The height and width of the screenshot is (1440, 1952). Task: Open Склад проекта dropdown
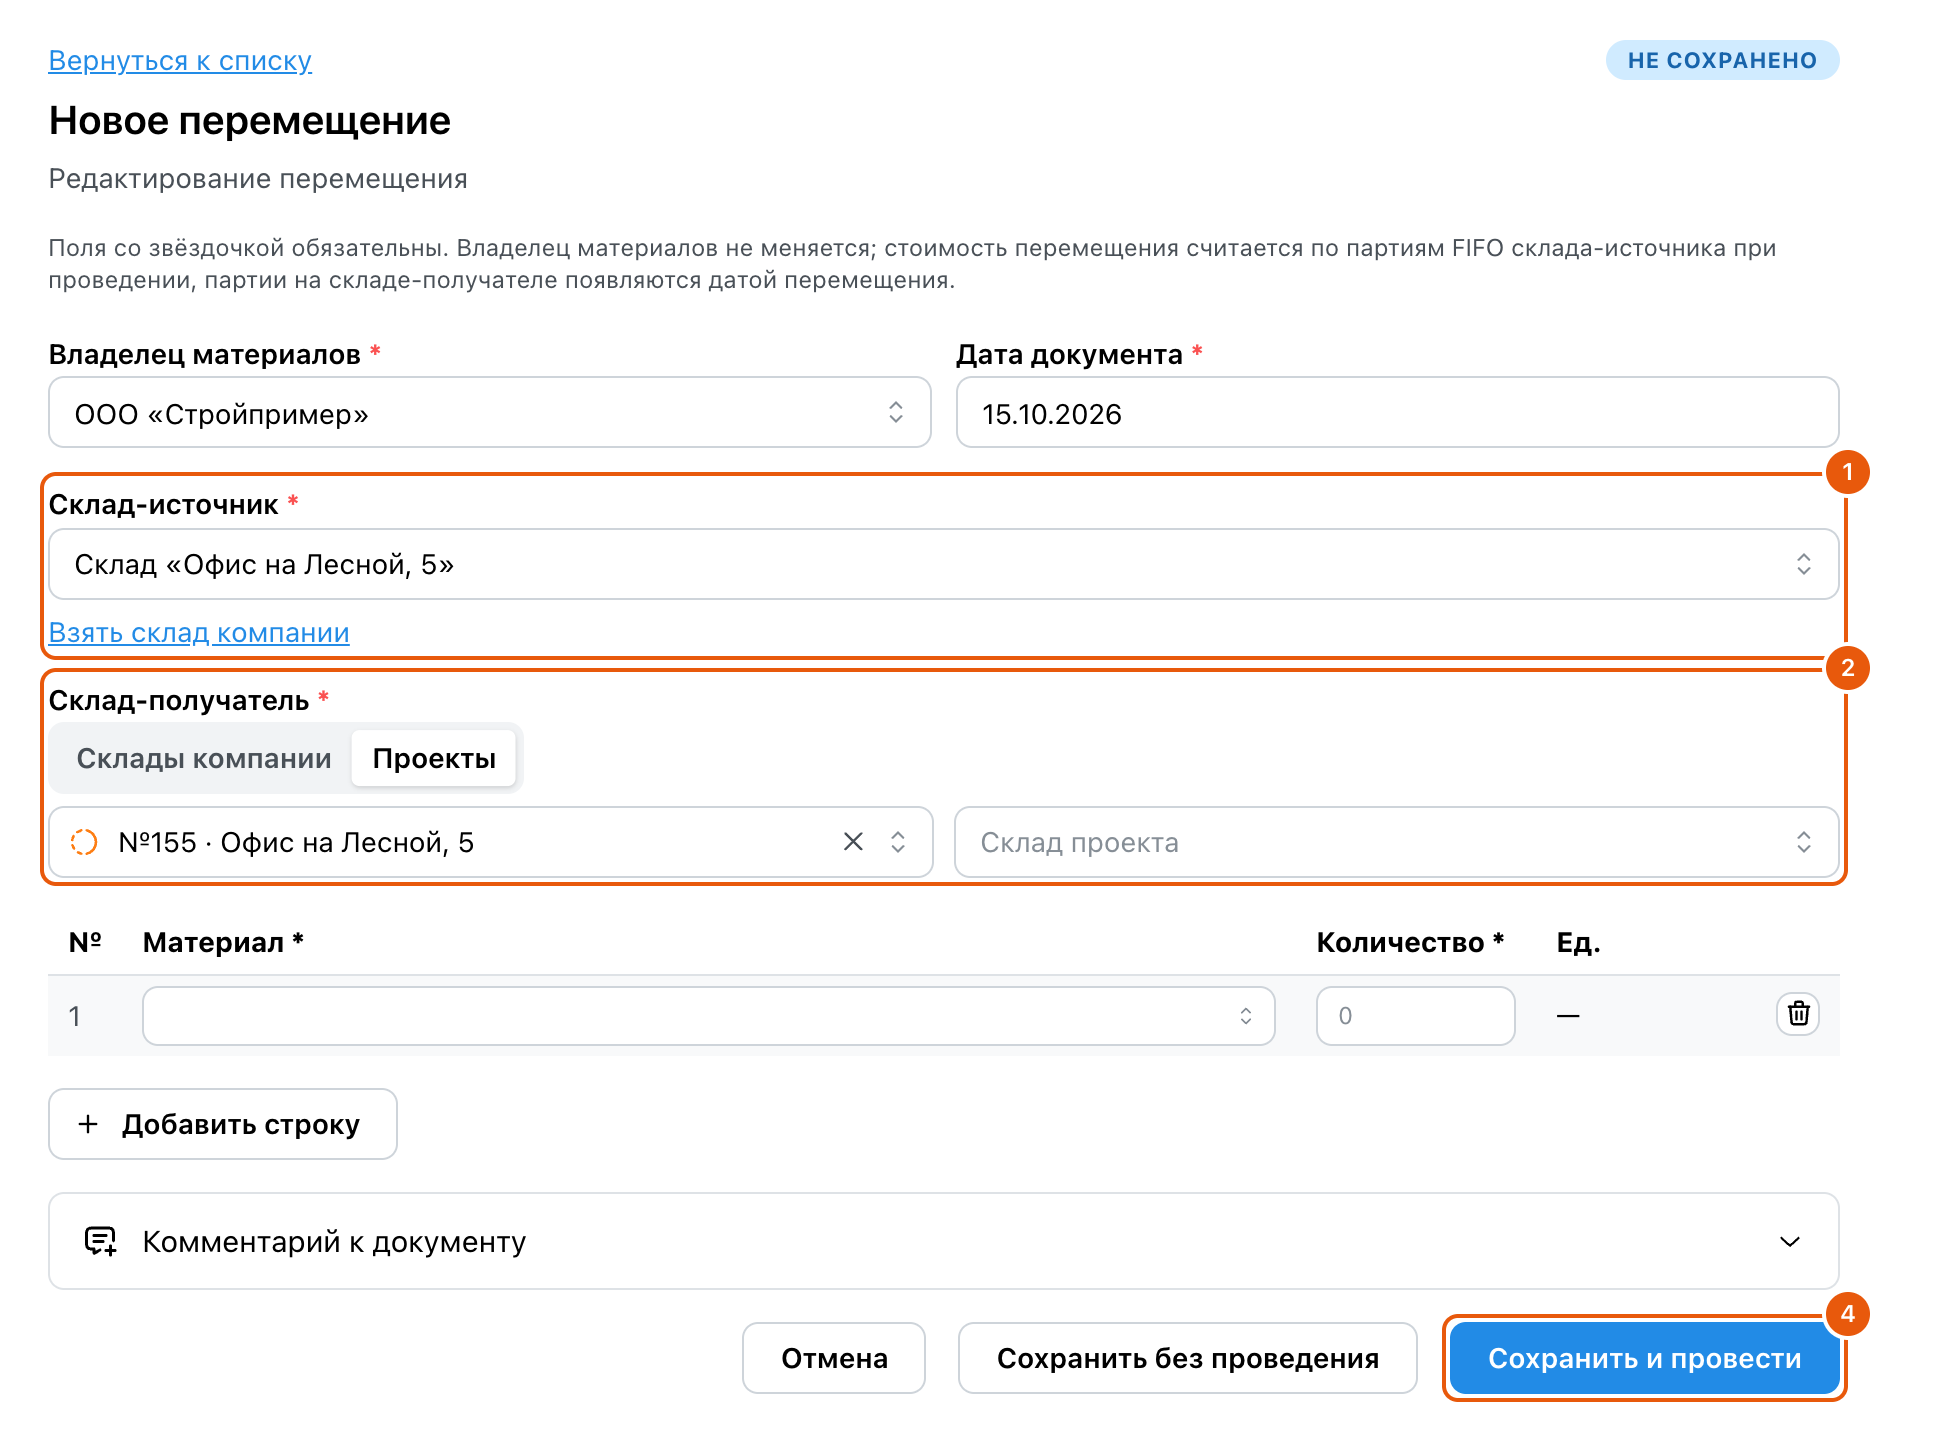(1397, 842)
